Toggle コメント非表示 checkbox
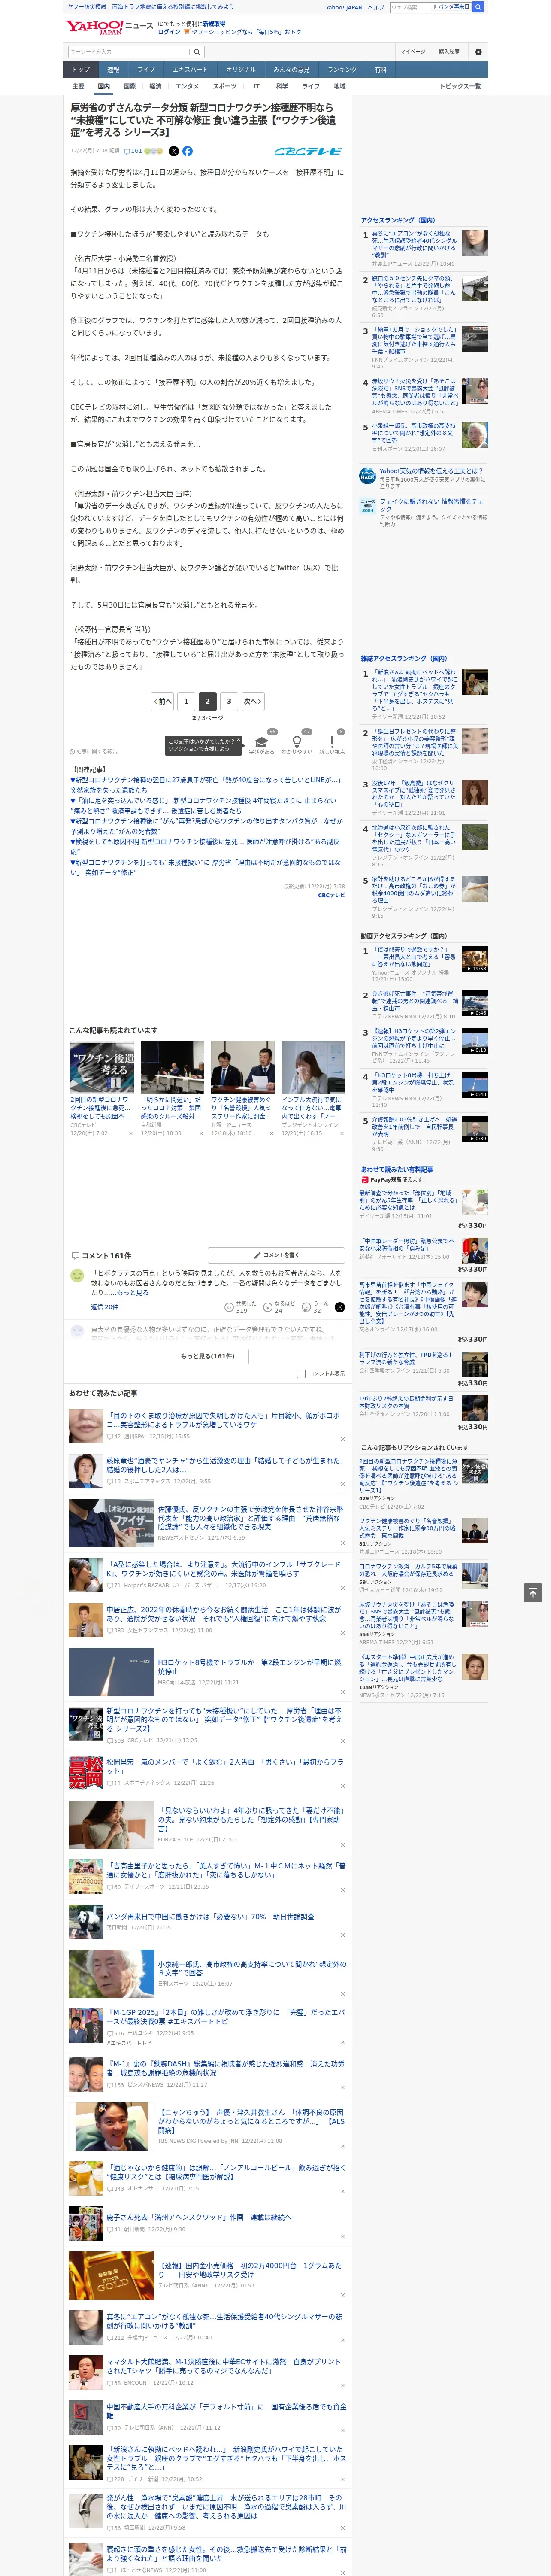This screenshot has width=551, height=2576. click(x=301, y=1373)
